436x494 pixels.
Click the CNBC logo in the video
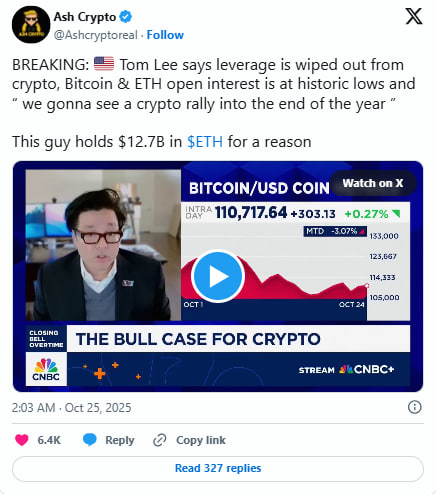click(x=46, y=369)
